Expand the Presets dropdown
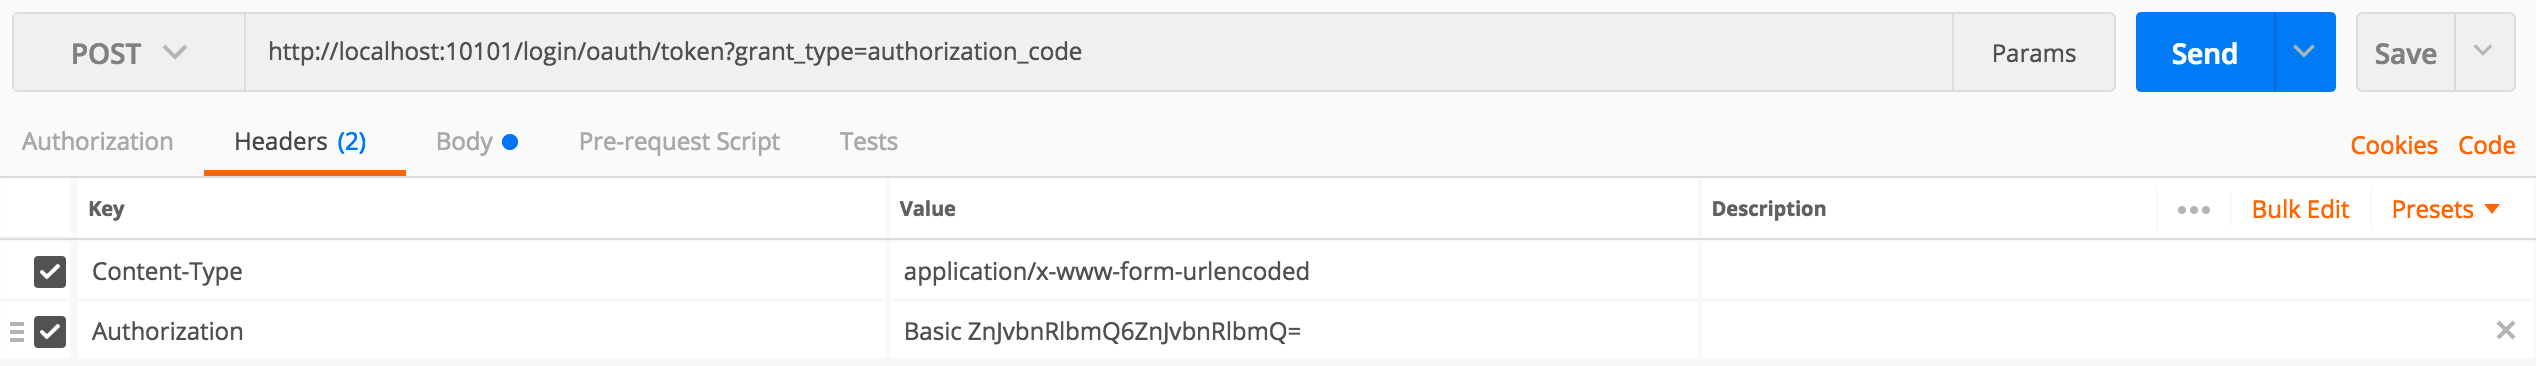 [x=2444, y=210]
